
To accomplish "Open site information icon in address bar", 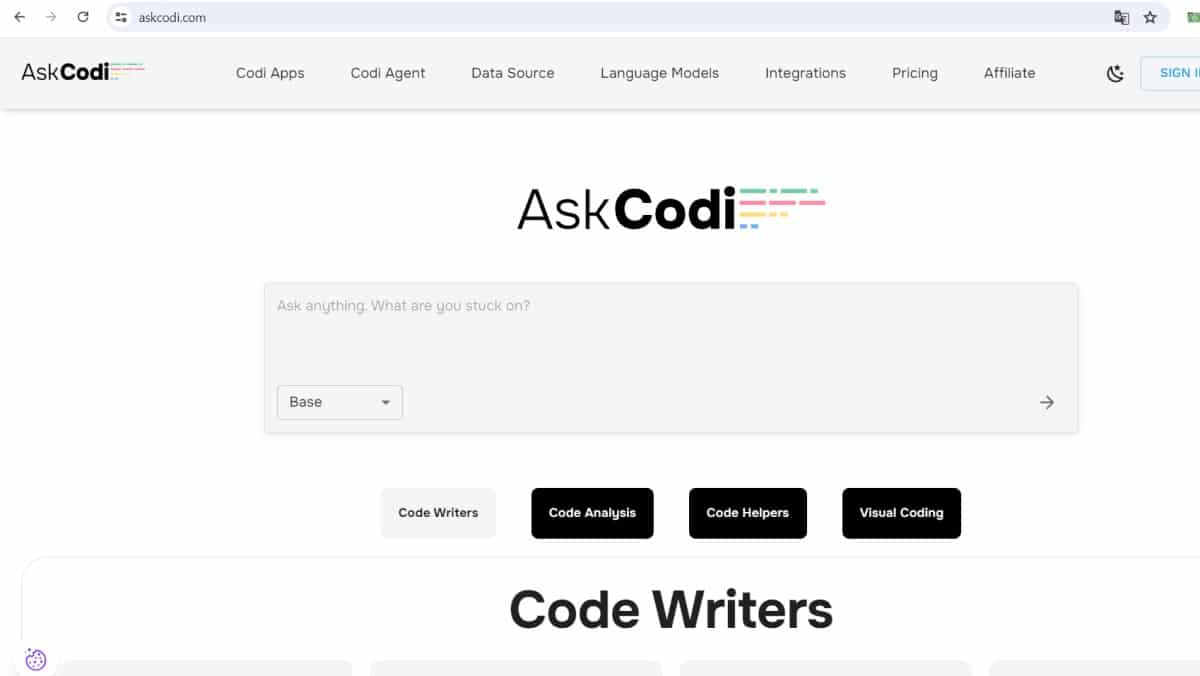I will [x=122, y=17].
